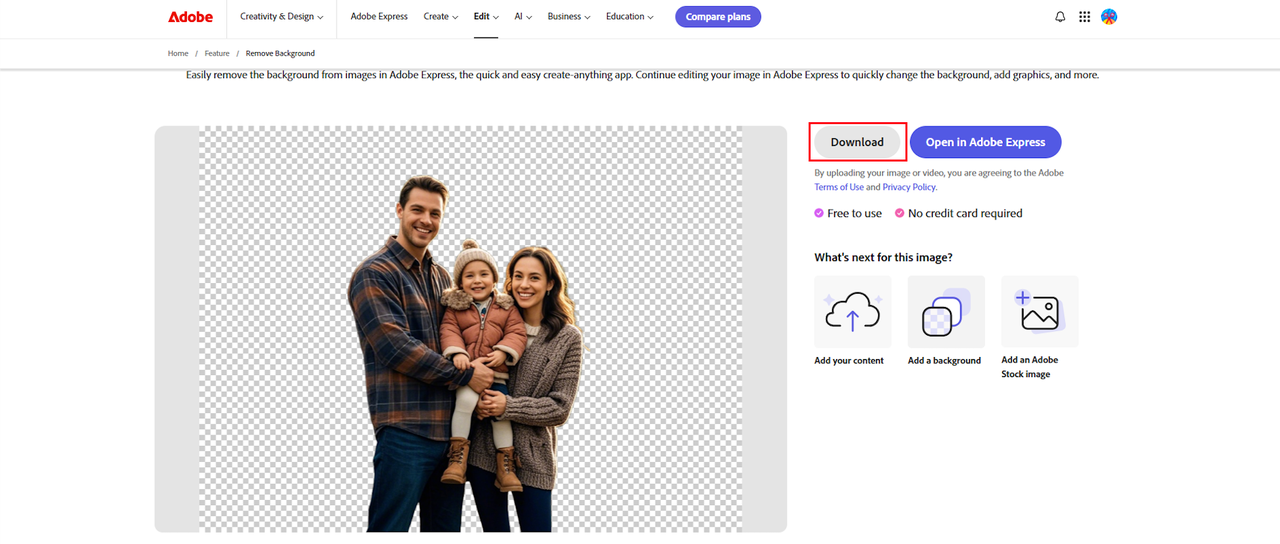Expand the Education menu
Viewport: 1280px width, 544px height.
(x=630, y=17)
